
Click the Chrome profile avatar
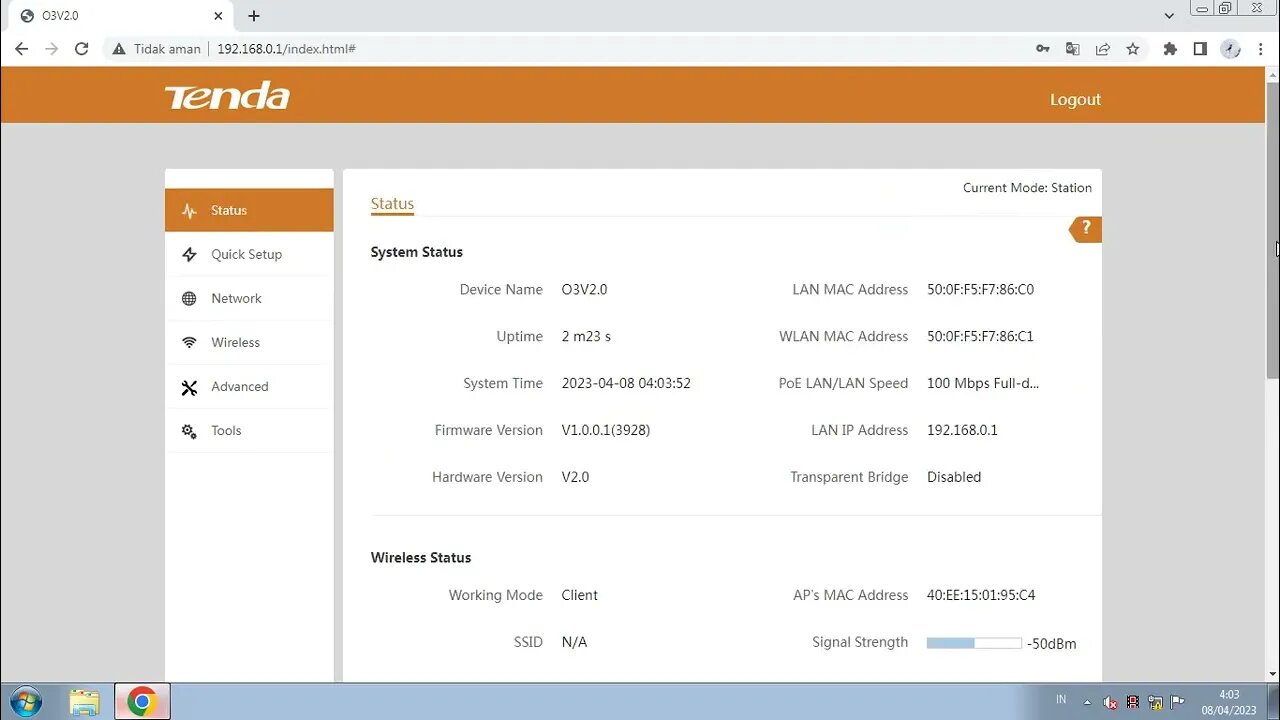[x=1231, y=48]
